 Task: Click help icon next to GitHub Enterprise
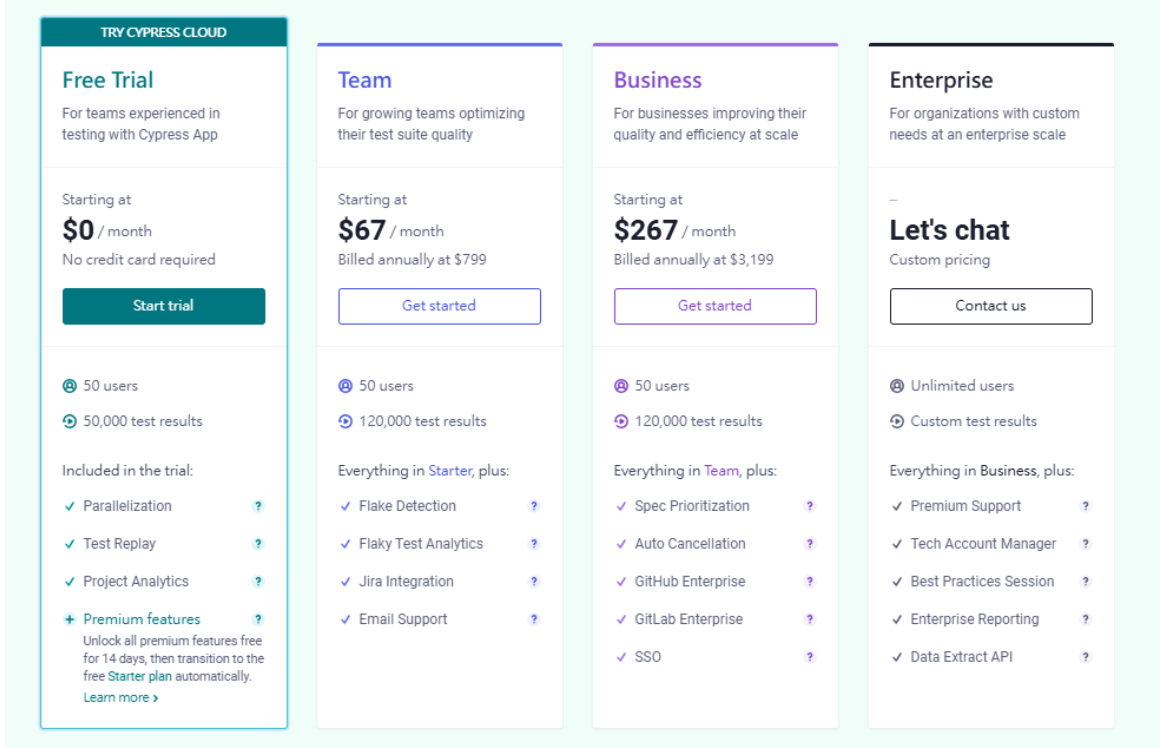click(810, 582)
